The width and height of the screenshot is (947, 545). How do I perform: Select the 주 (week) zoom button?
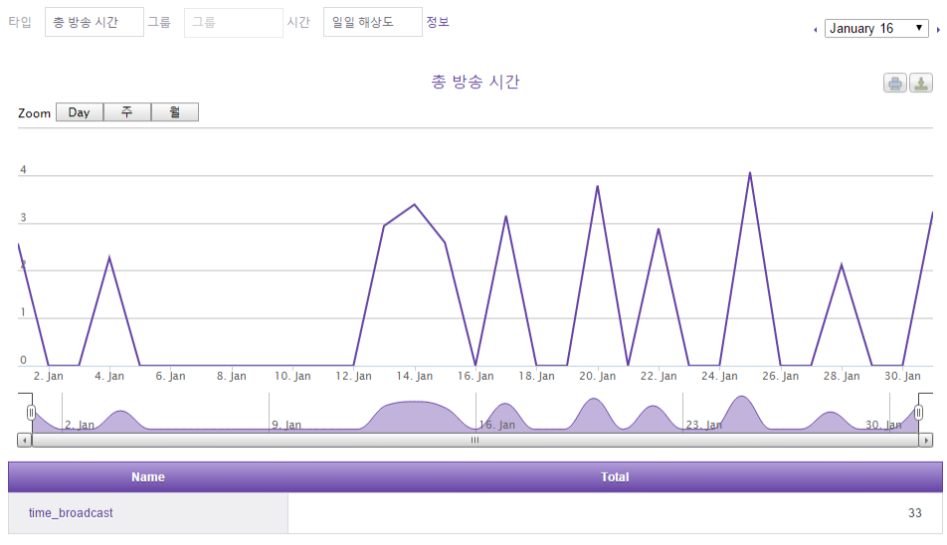pyautogui.click(x=127, y=113)
